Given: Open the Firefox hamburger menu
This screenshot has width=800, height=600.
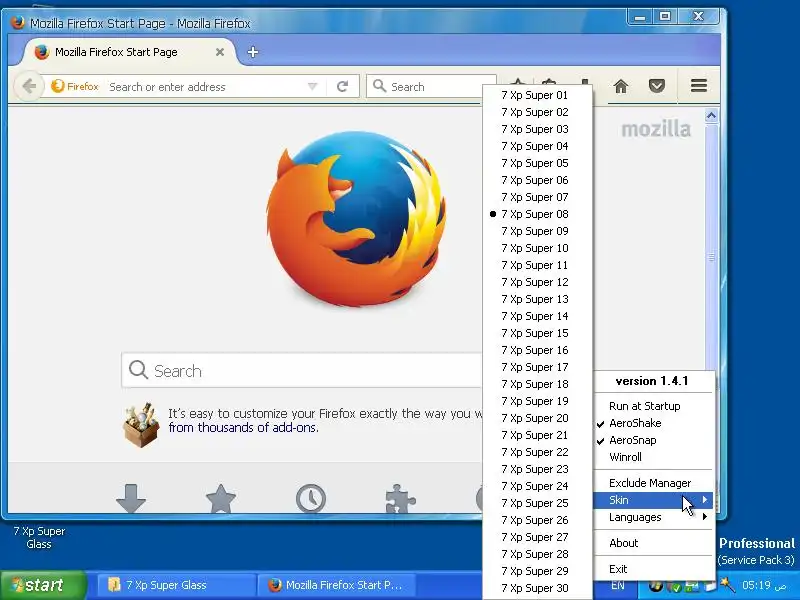Looking at the screenshot, I should point(698,86).
